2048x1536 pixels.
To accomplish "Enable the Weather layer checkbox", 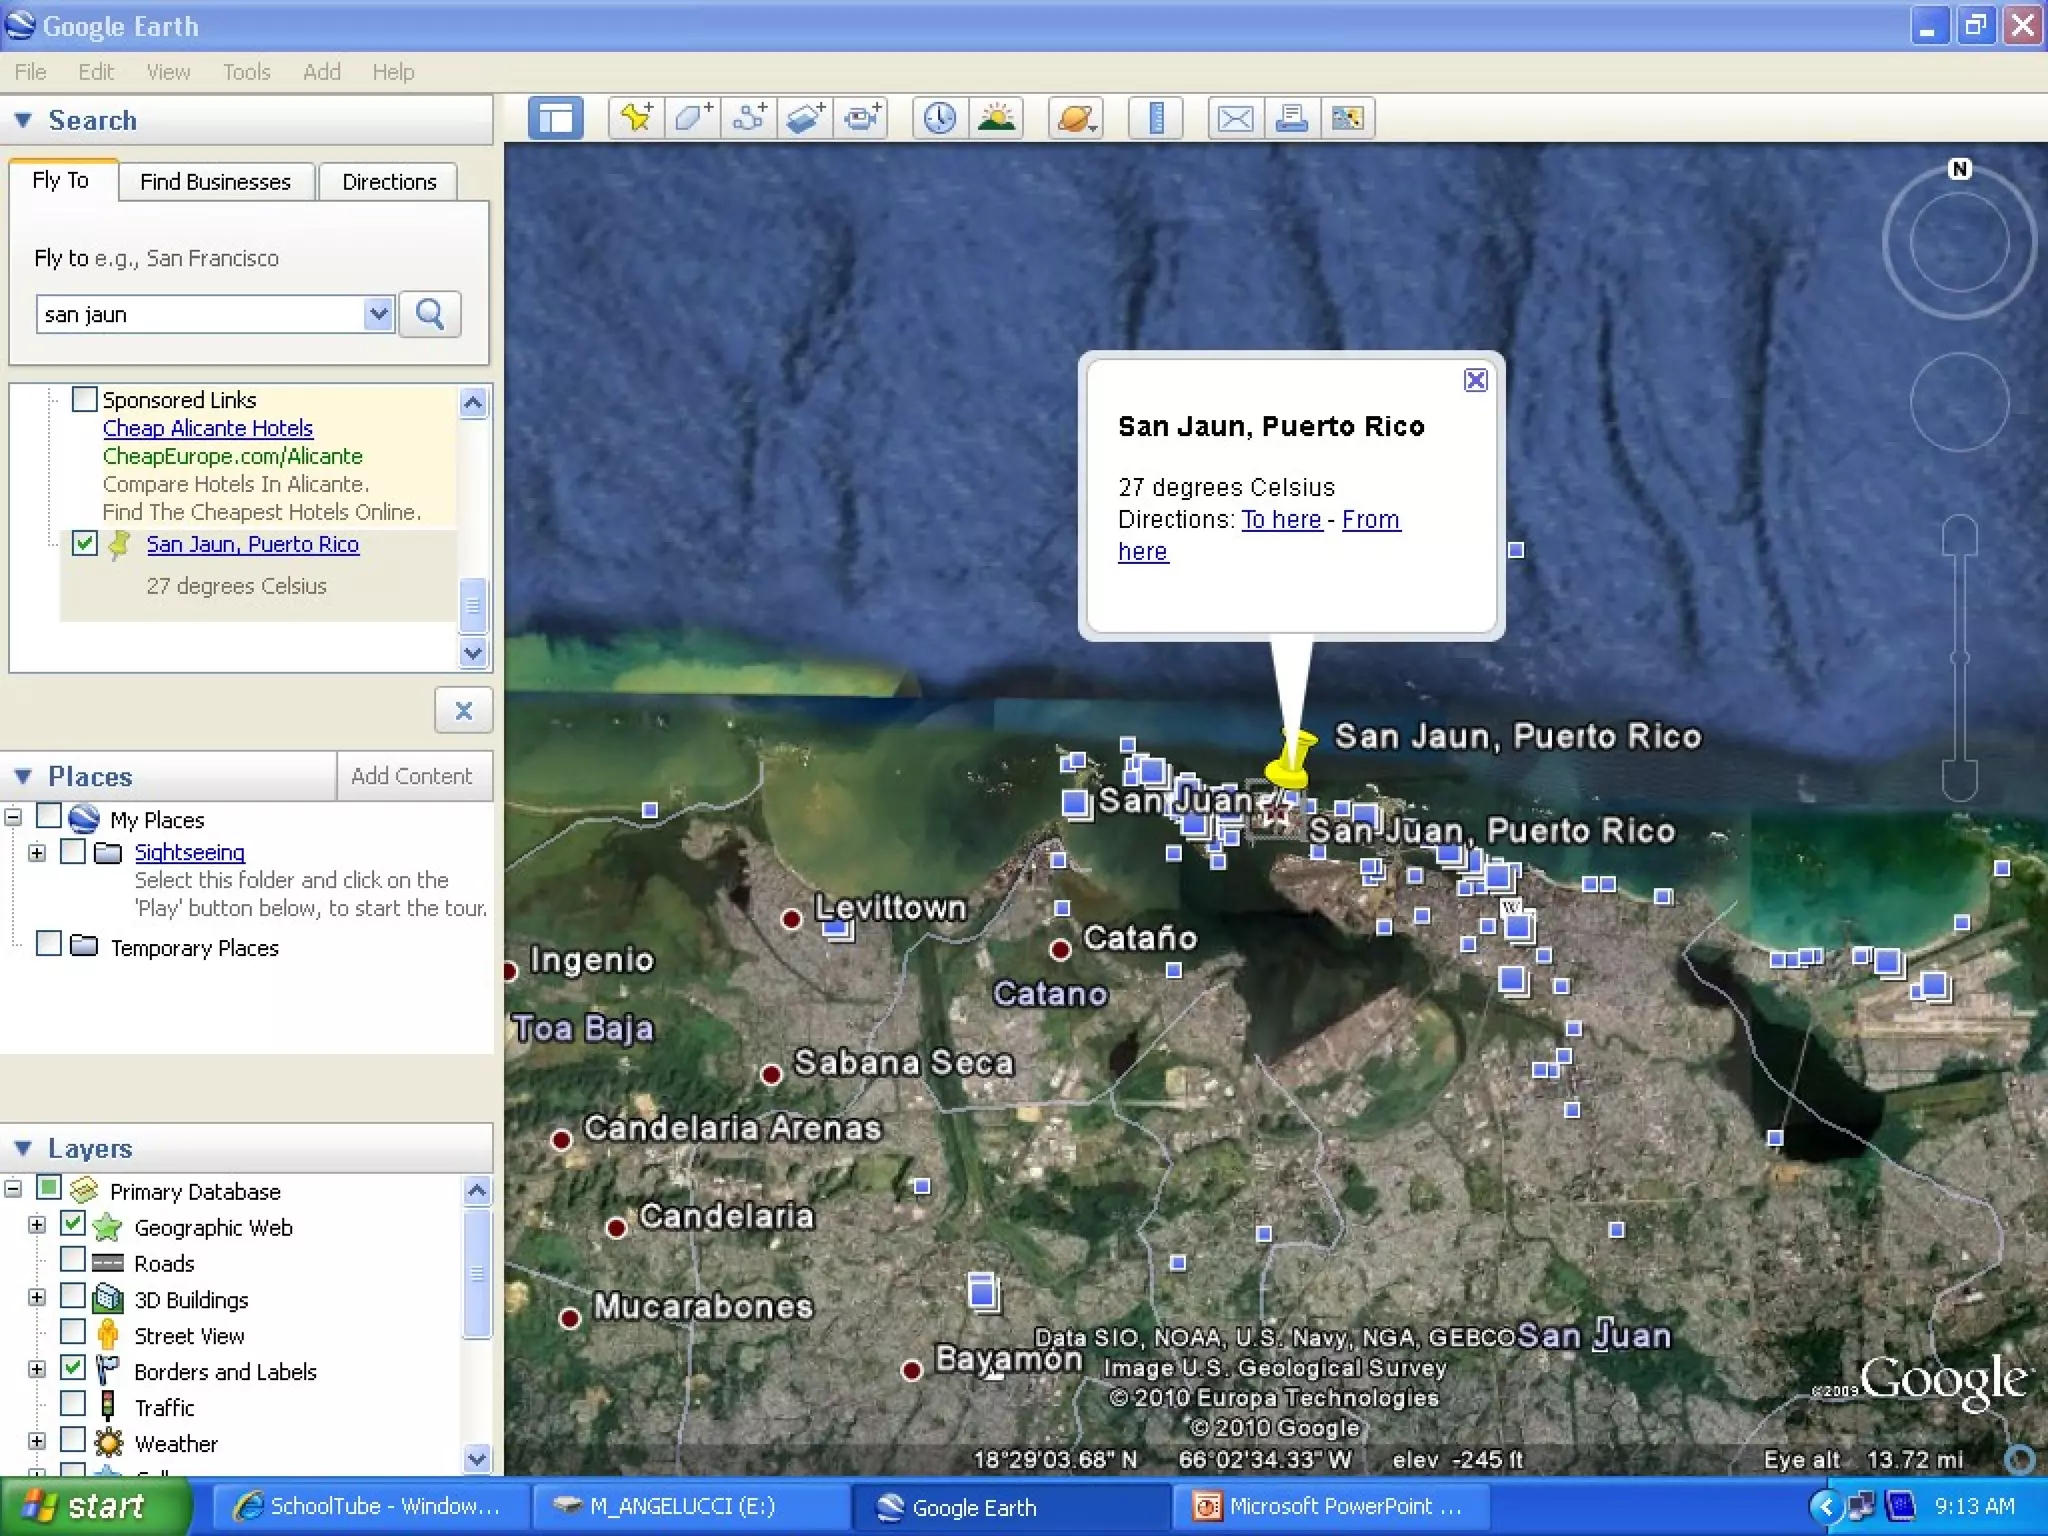I will (73, 1440).
